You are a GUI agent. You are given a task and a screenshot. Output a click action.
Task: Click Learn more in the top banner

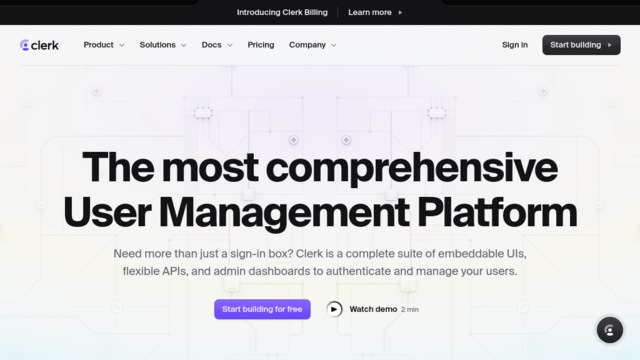point(370,12)
